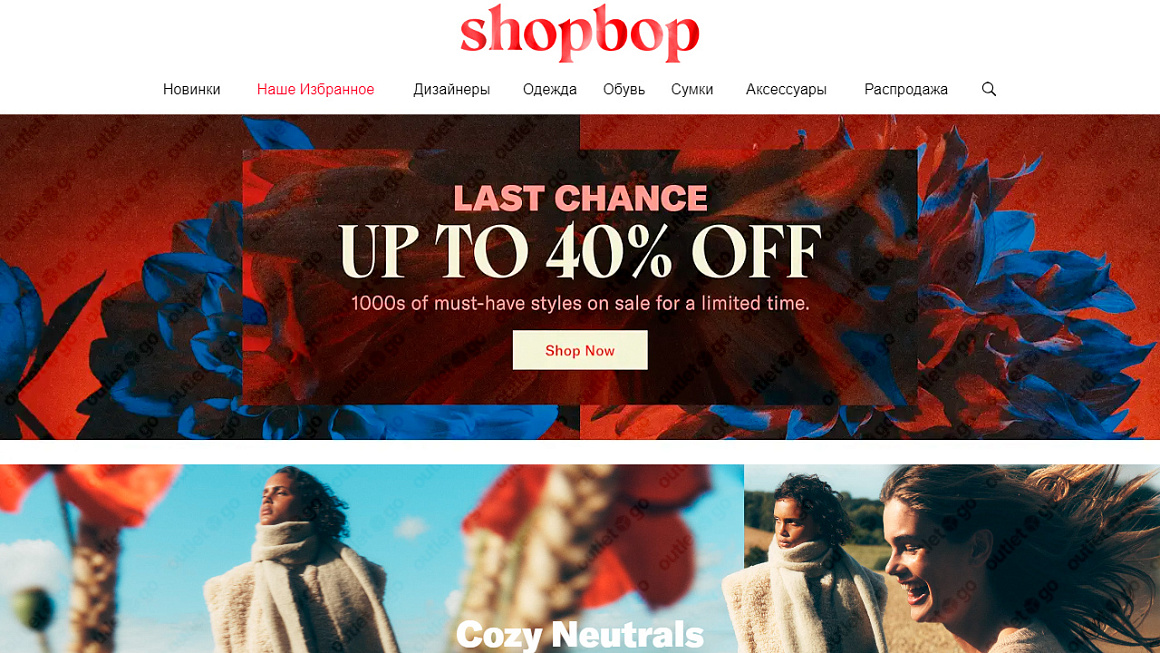Click the Shop Now button

580,351
